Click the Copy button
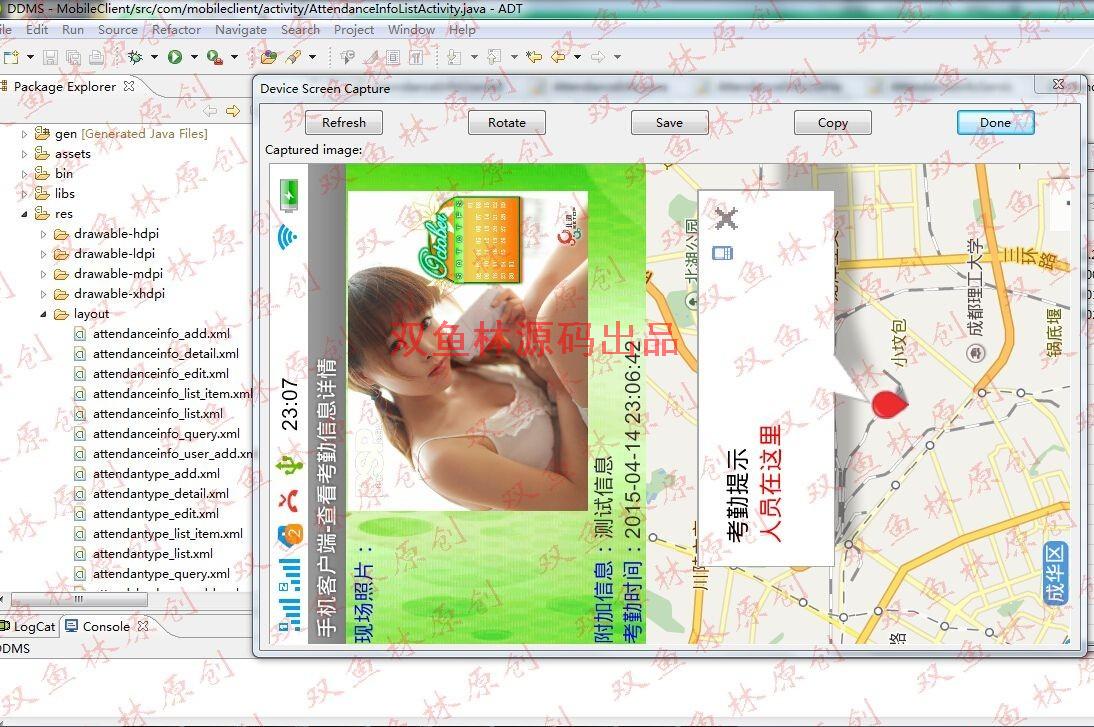 tap(832, 122)
